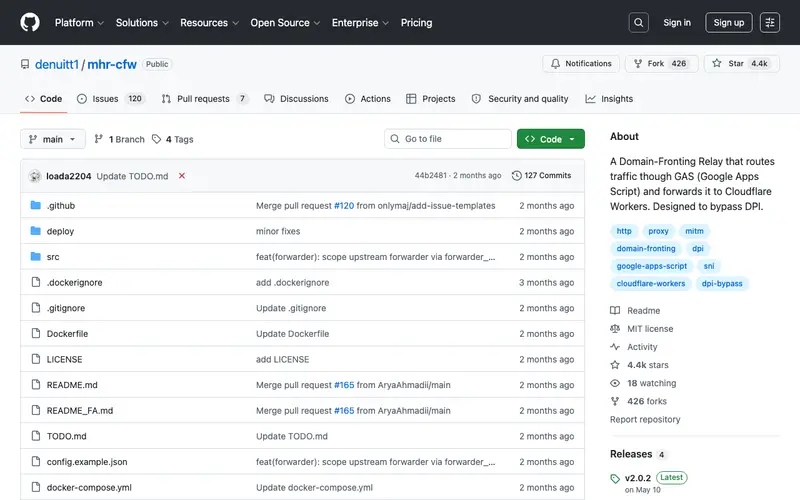Click the Sign up button
The height and width of the screenshot is (500, 800).
click(729, 22)
